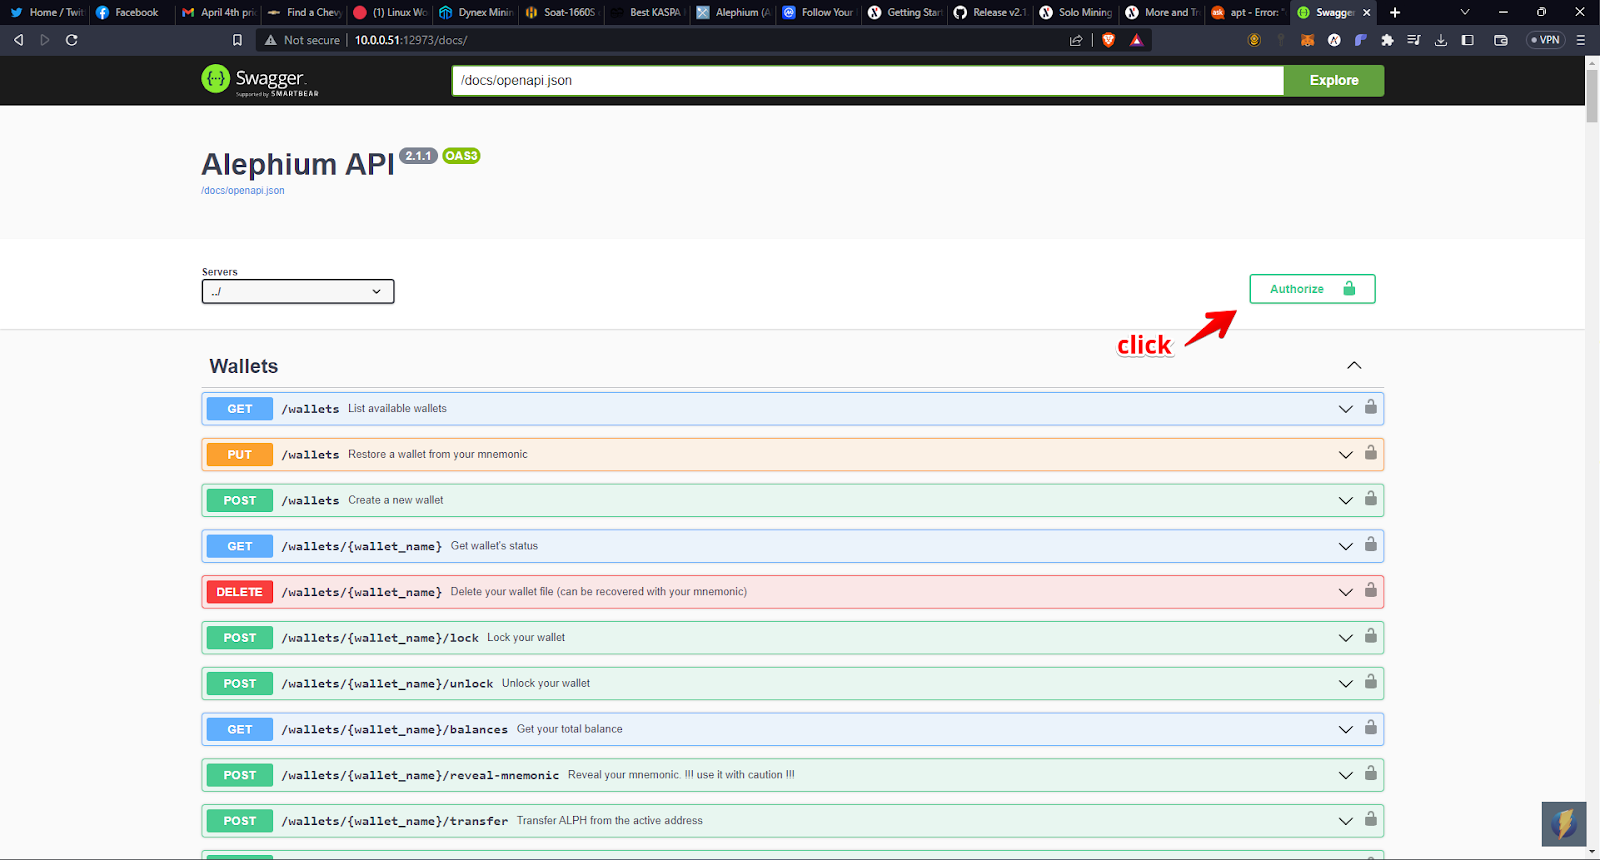This screenshot has height=860, width=1600.
Task: Open the Brave Shields lion icon
Action: pos(1108,40)
